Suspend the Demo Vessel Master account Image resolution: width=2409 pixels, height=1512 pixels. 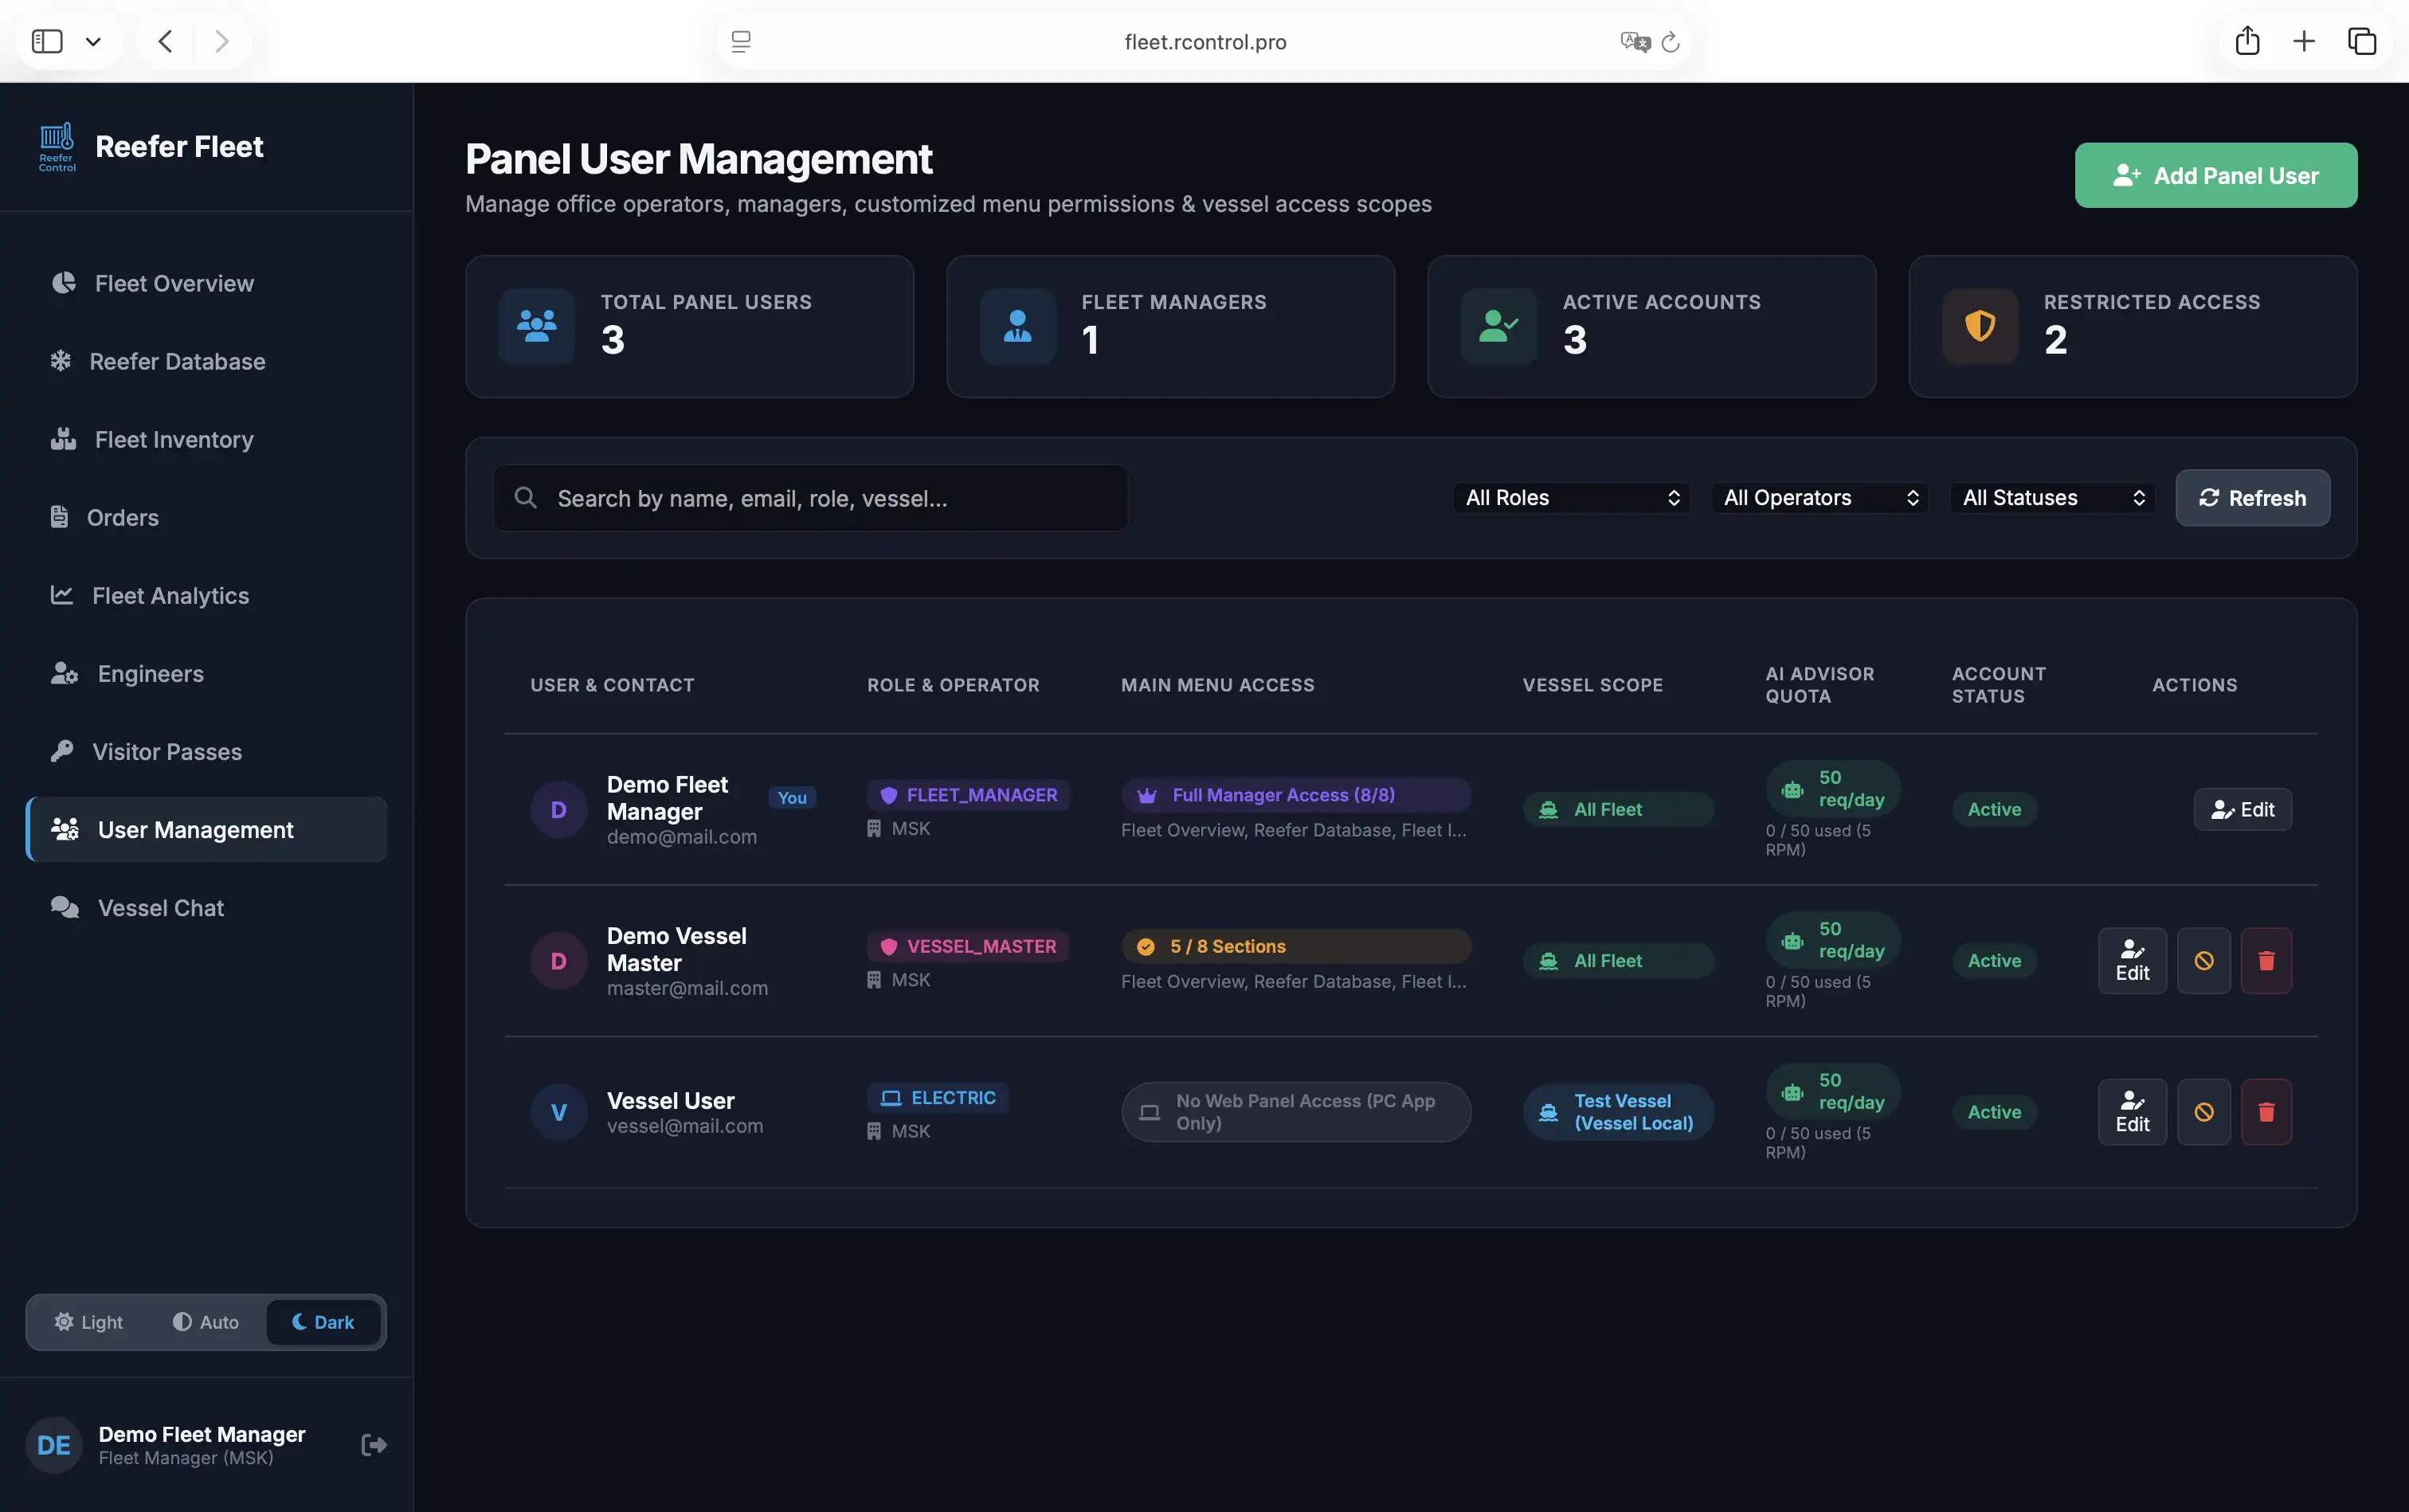(2204, 961)
